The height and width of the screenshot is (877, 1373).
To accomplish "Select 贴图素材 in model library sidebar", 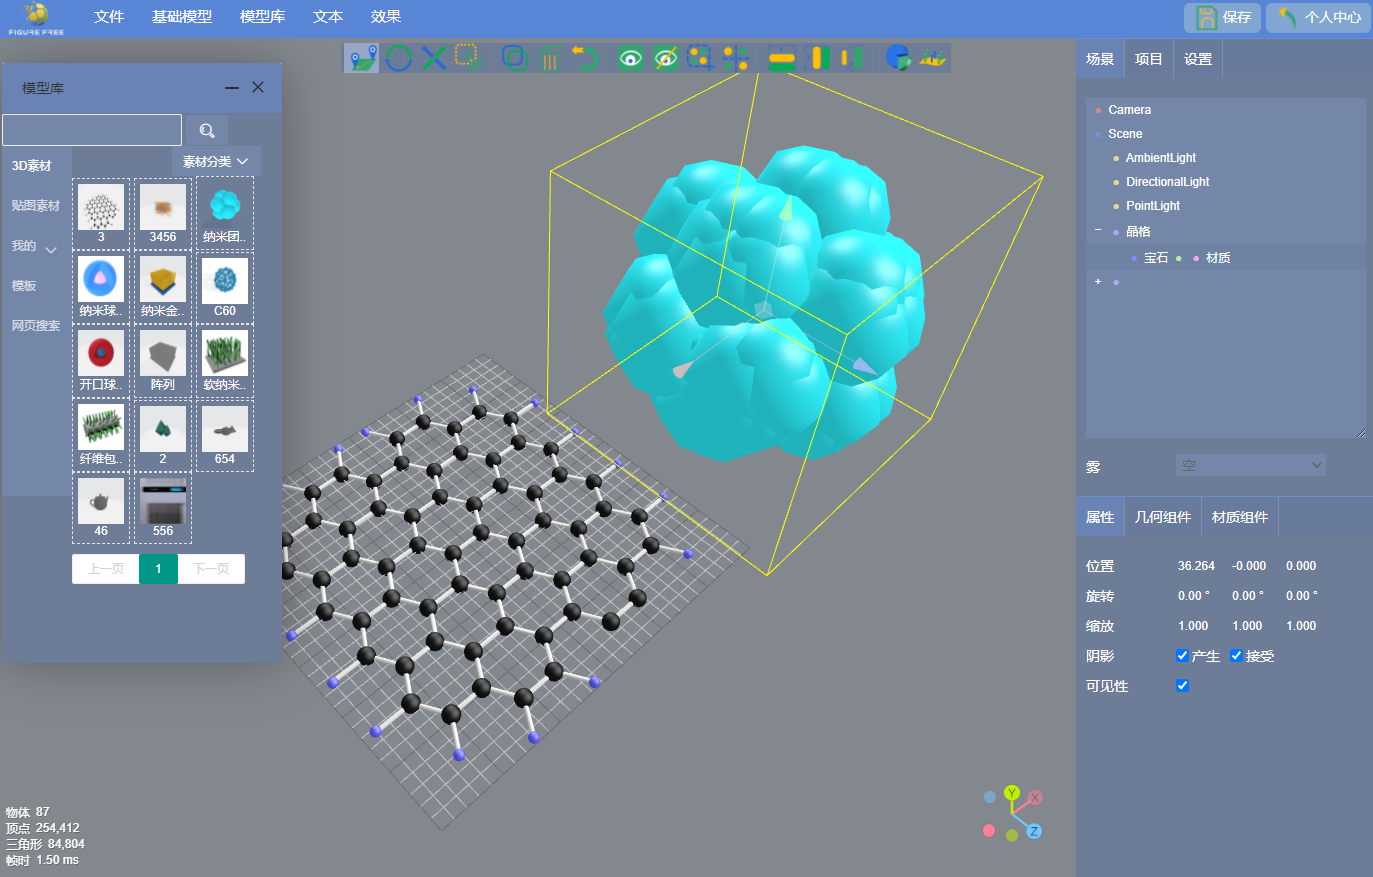I will tap(36, 206).
